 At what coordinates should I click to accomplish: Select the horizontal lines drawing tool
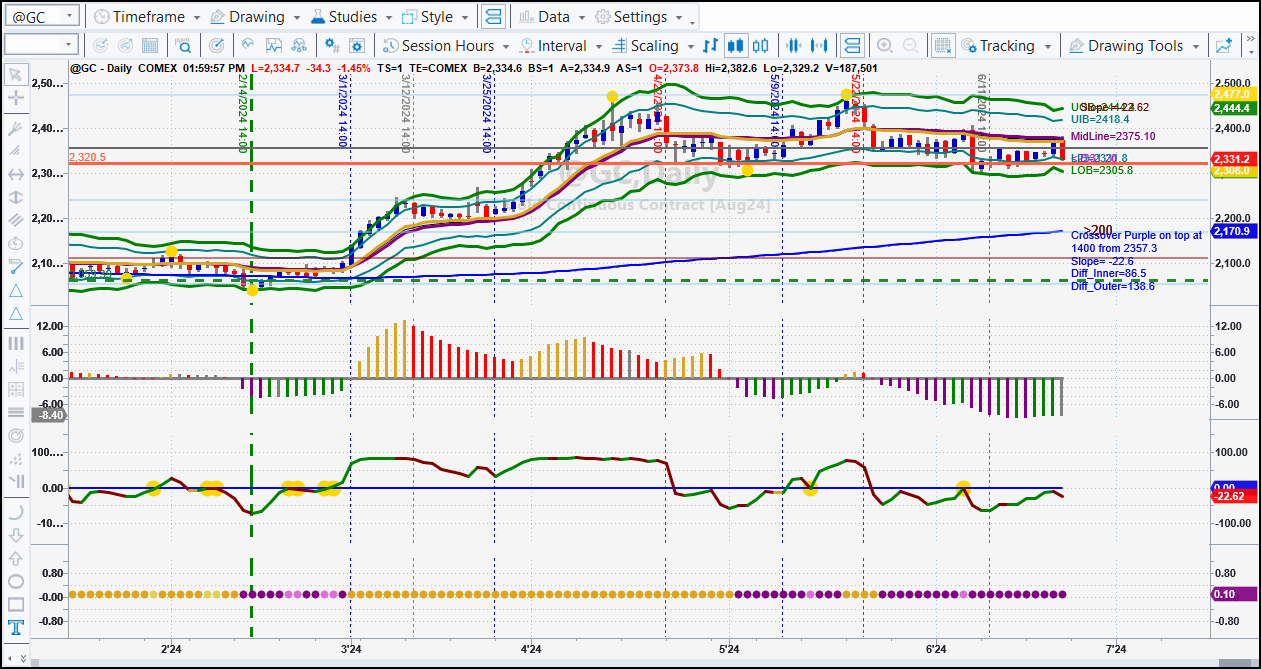tap(15, 412)
